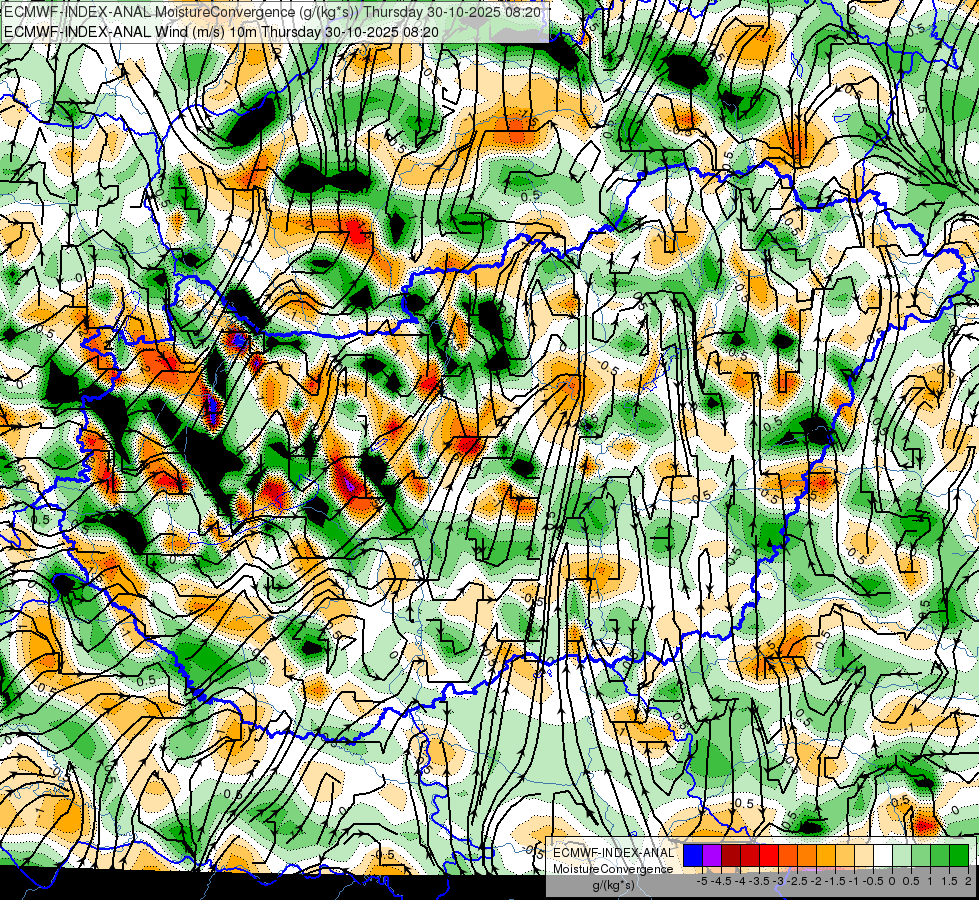Click the Wind 10m title line
The width and height of the screenshot is (979, 900).
click(x=221, y=32)
